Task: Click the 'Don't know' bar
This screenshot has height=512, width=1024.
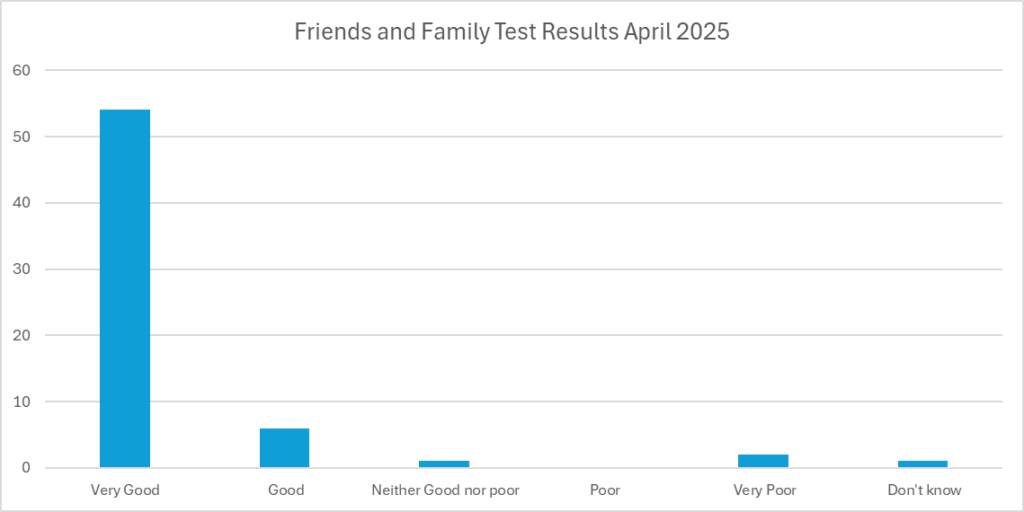Action: click(924, 464)
